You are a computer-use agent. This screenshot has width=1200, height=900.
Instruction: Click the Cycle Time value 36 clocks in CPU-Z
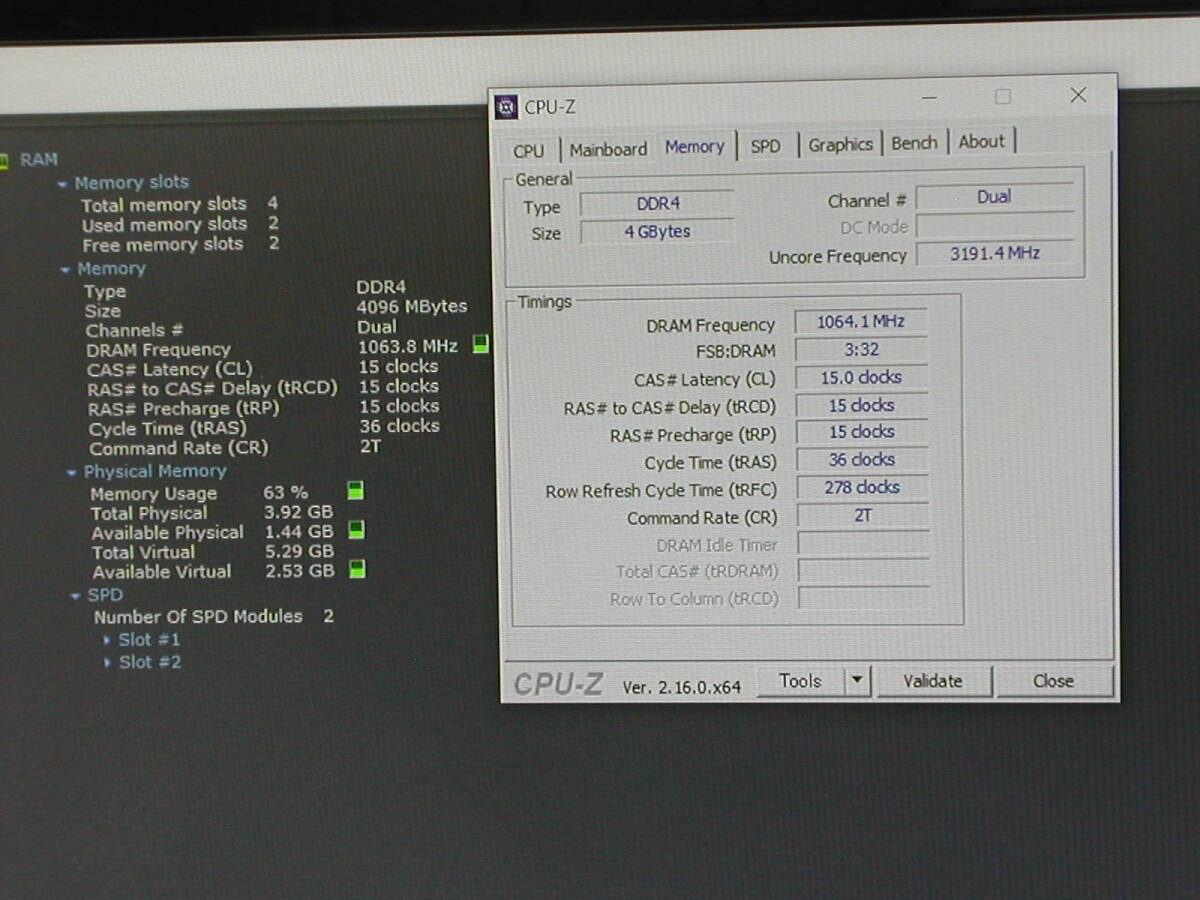(861, 460)
